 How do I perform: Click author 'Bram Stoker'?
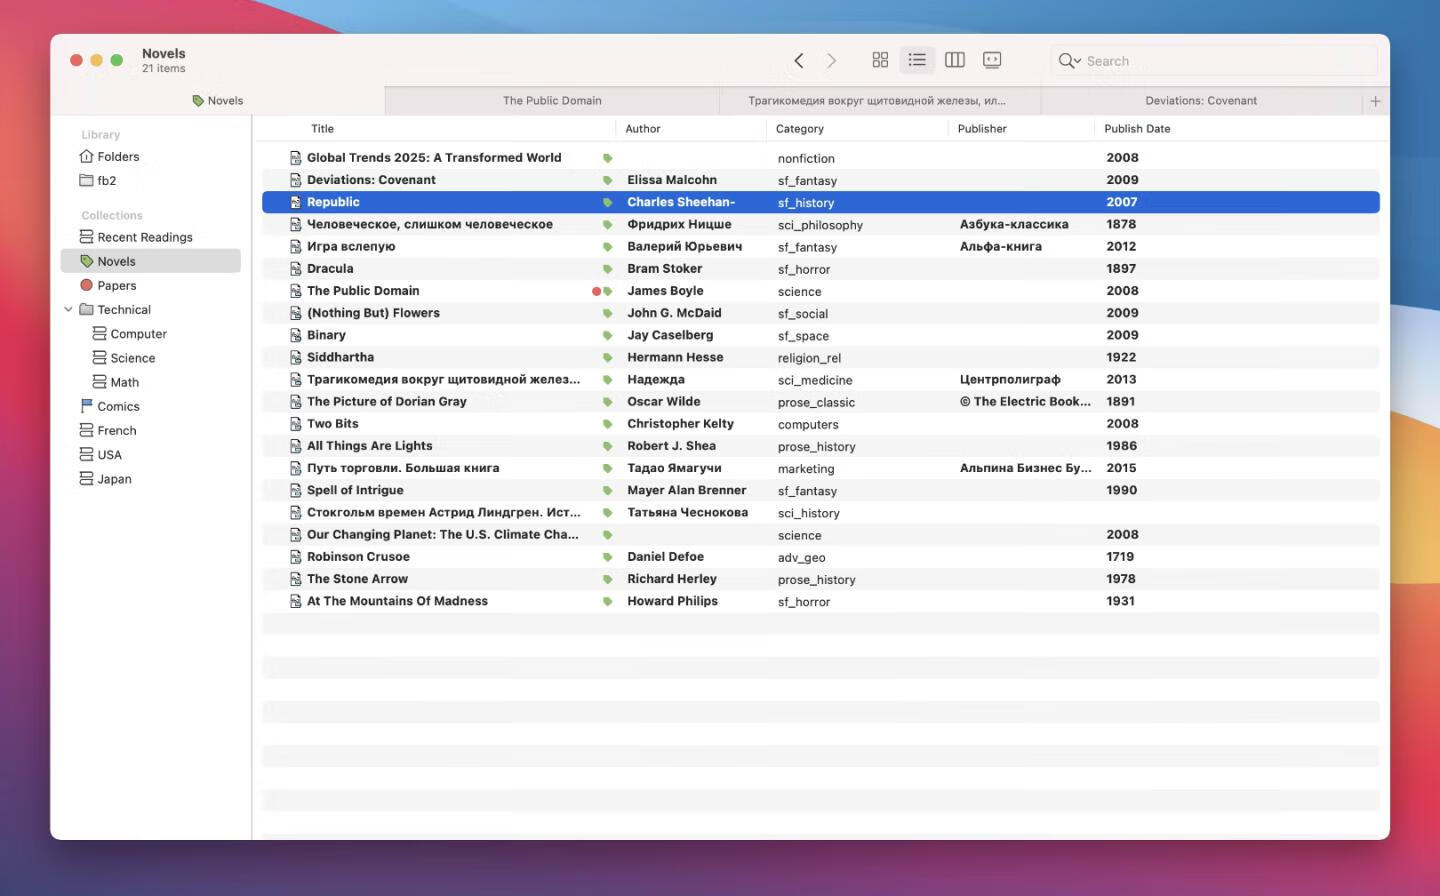[x=664, y=269]
